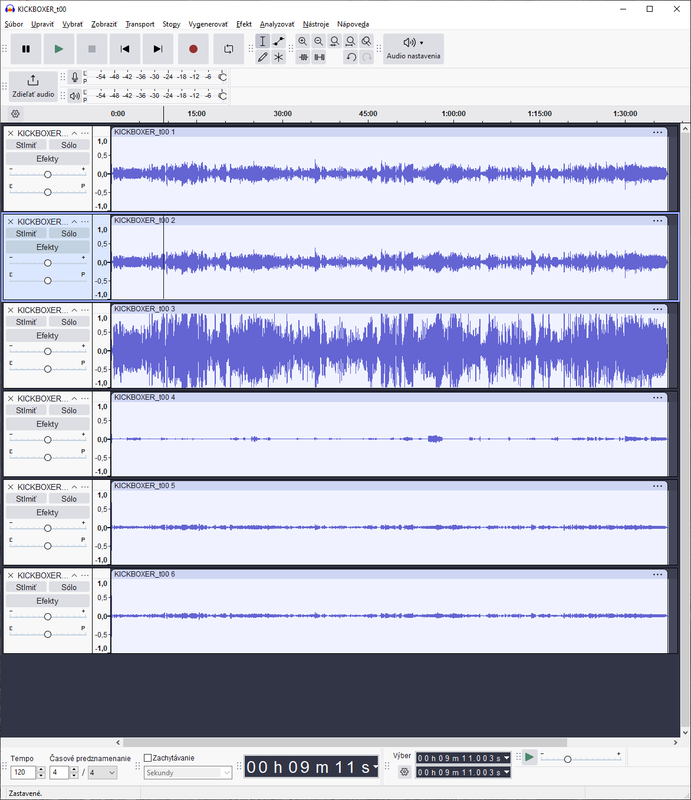Viewport: 691px width, 800px height.
Task: Open Efekty for track 4
Action: point(47,424)
